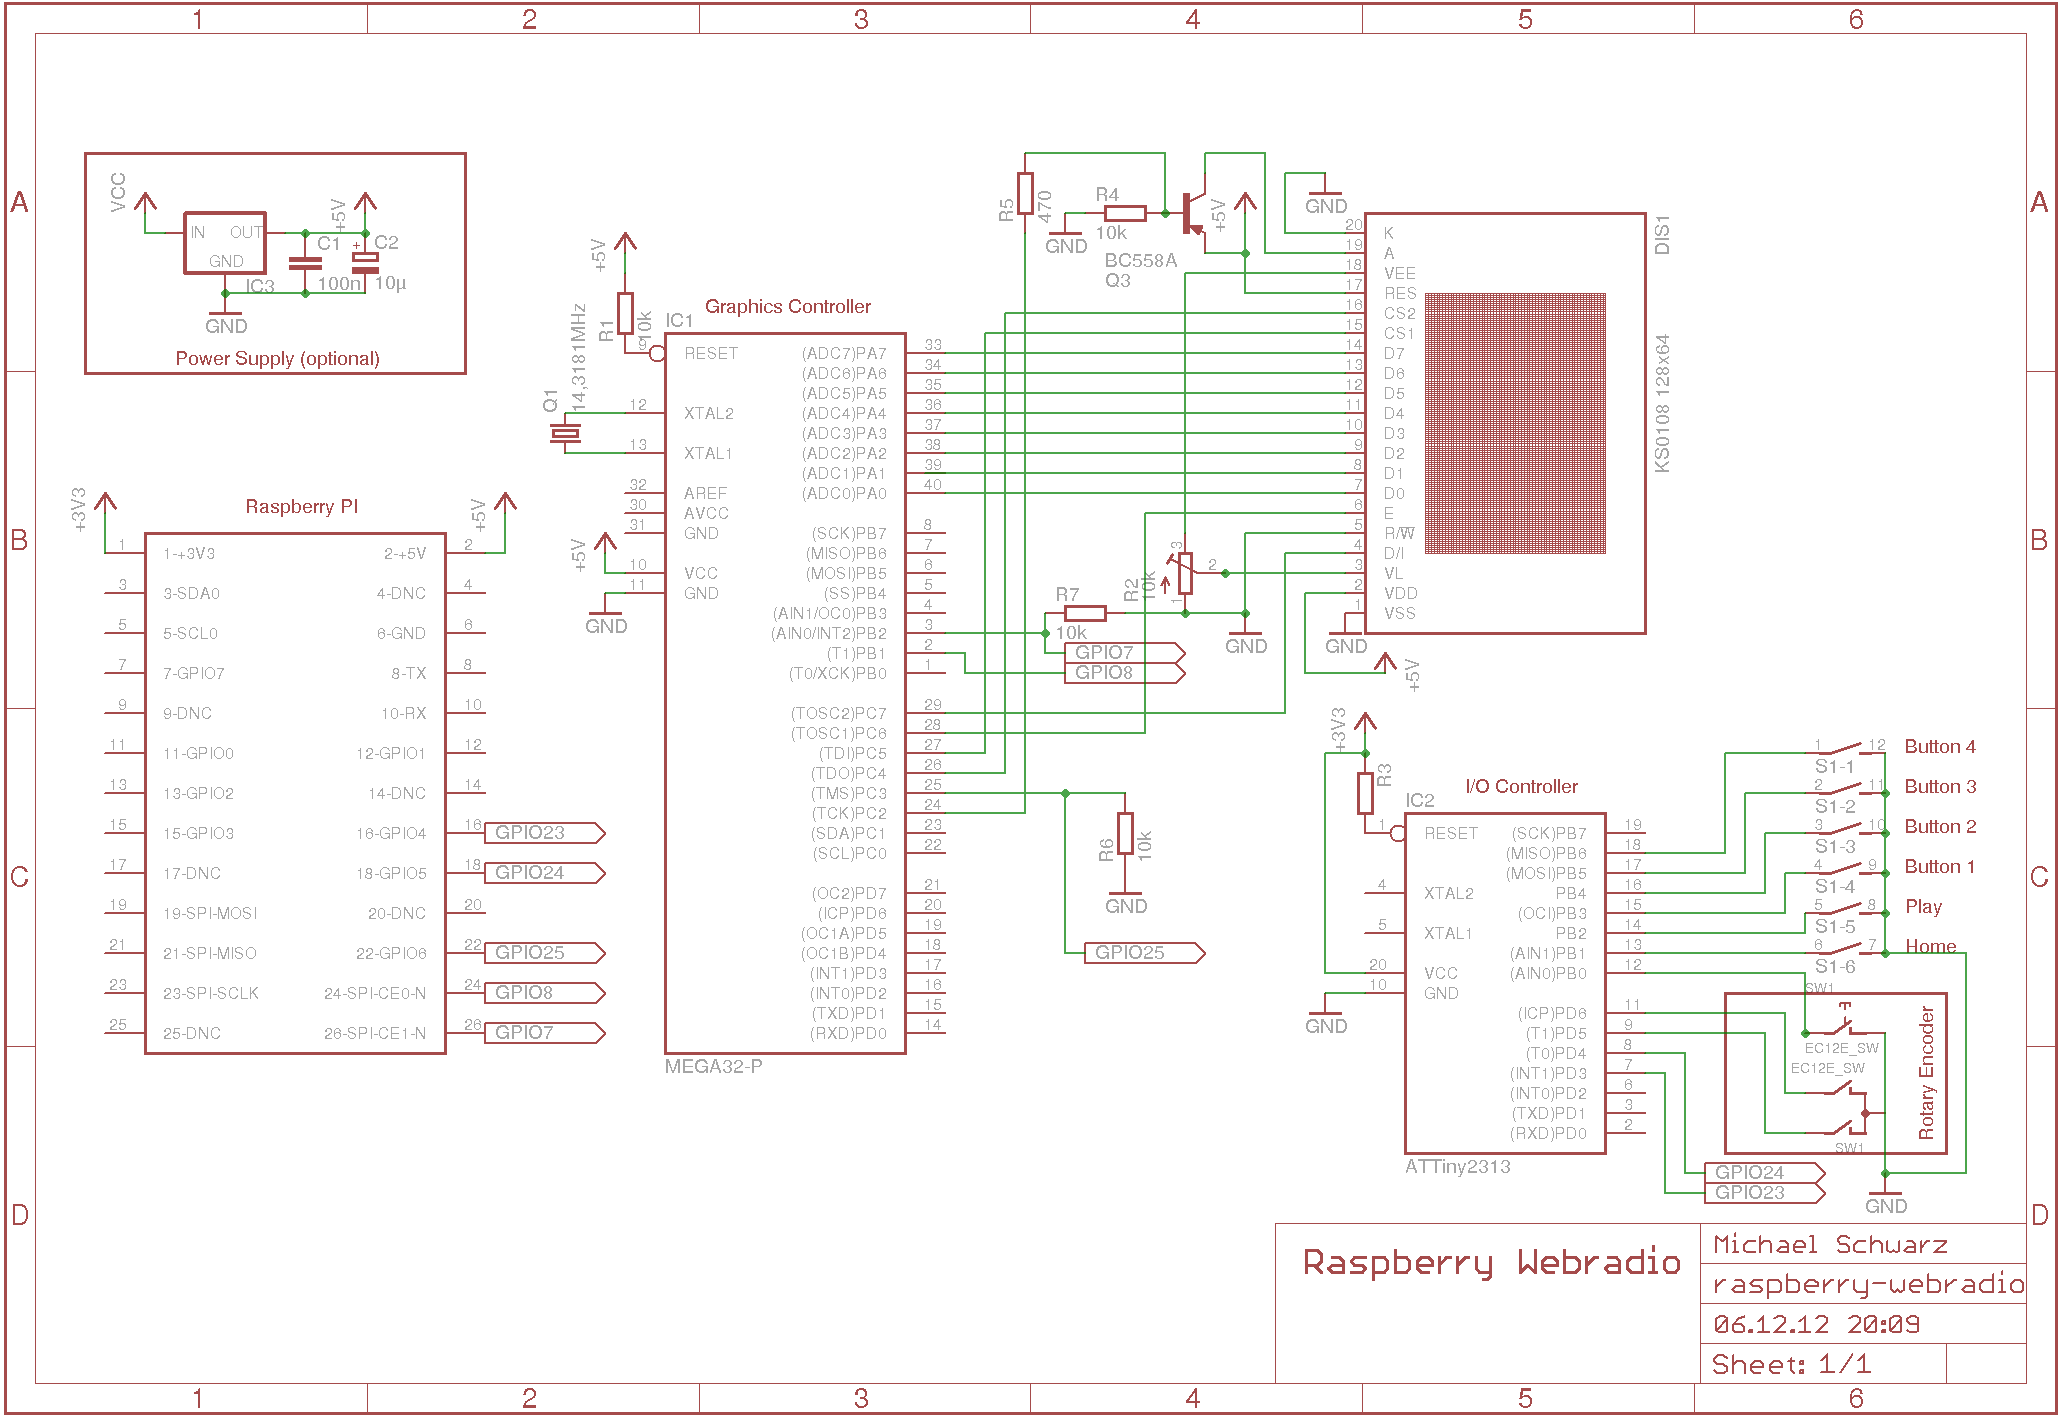Click the "Sheet: 1/1" field
Viewport: 2059px width, 1419px height.
pyautogui.click(x=1791, y=1365)
